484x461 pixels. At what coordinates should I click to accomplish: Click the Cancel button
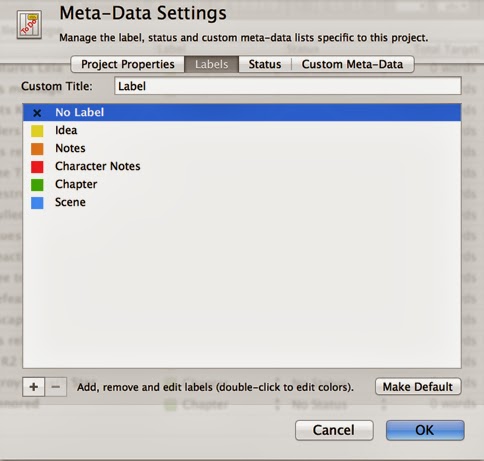pos(334,430)
